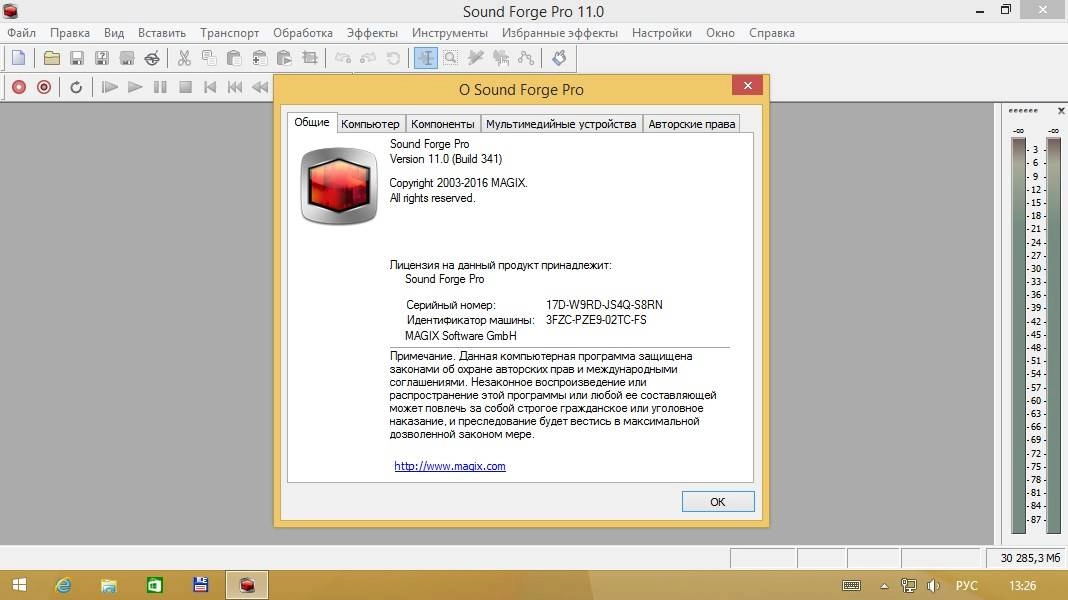Switch to the Компоненты tab

click(x=443, y=124)
